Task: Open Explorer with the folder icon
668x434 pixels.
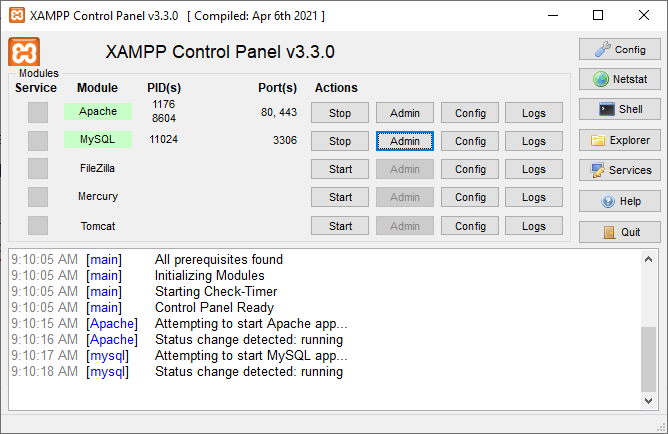Action: pyautogui.click(x=619, y=140)
